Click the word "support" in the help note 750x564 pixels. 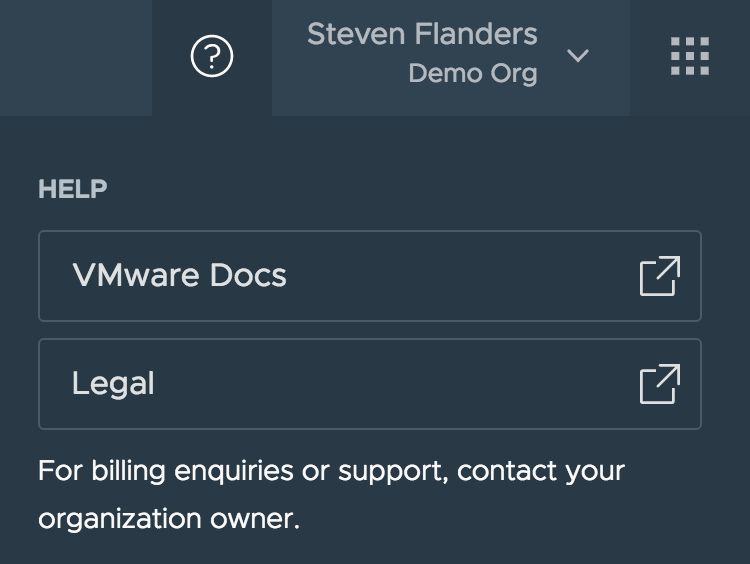(x=391, y=471)
